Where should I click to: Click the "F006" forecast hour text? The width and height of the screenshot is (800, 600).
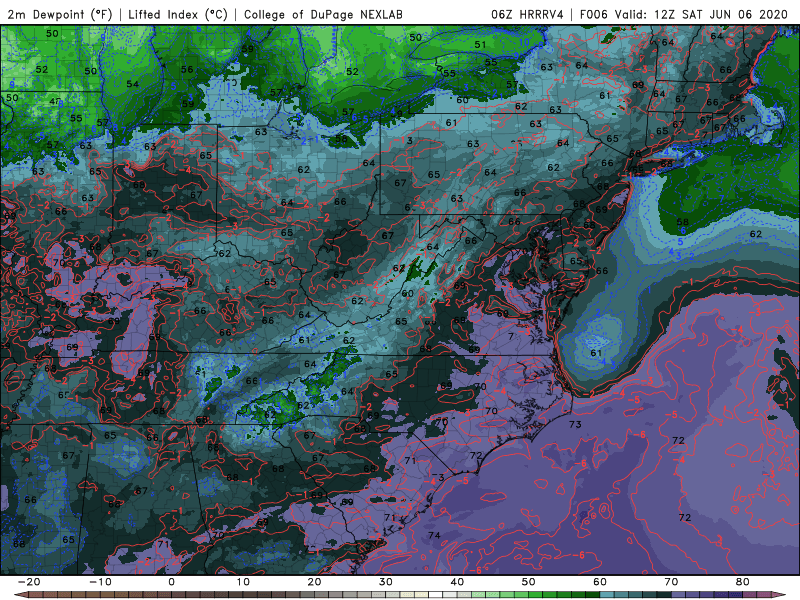point(594,15)
